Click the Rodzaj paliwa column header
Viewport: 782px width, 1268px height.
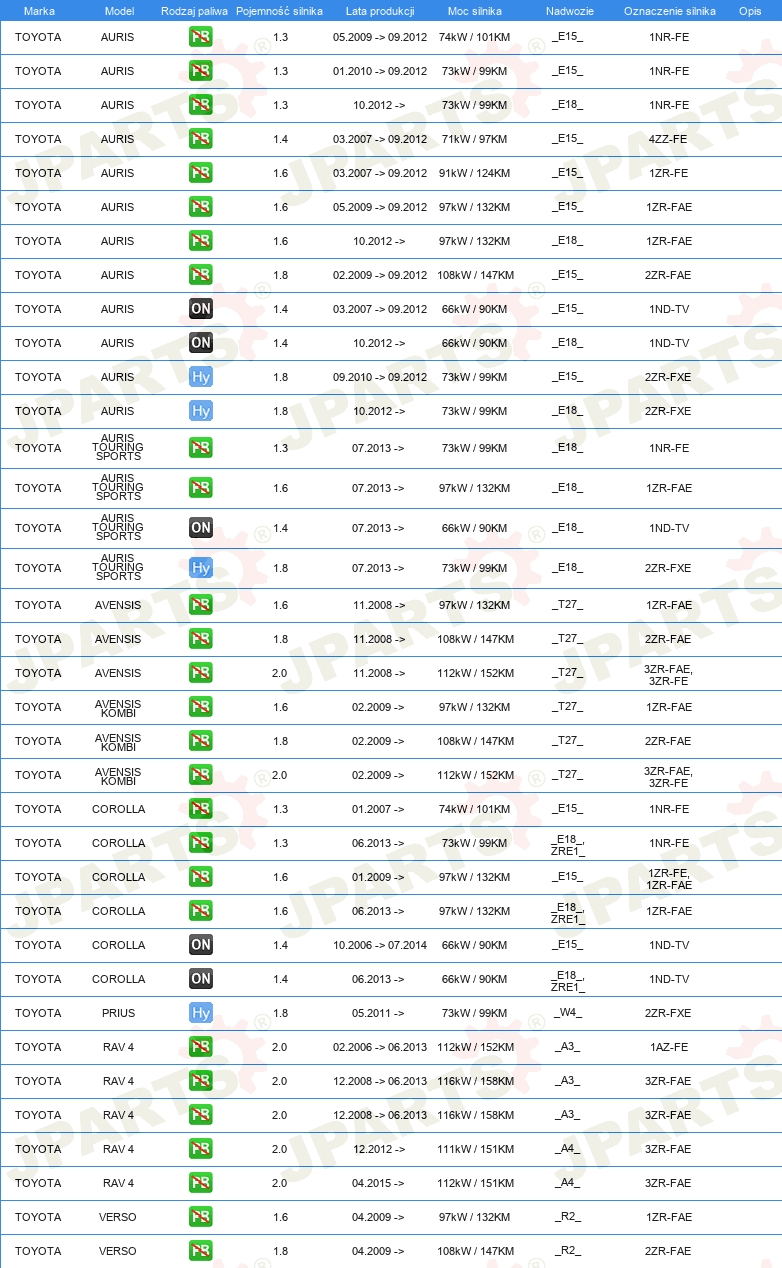coord(195,11)
